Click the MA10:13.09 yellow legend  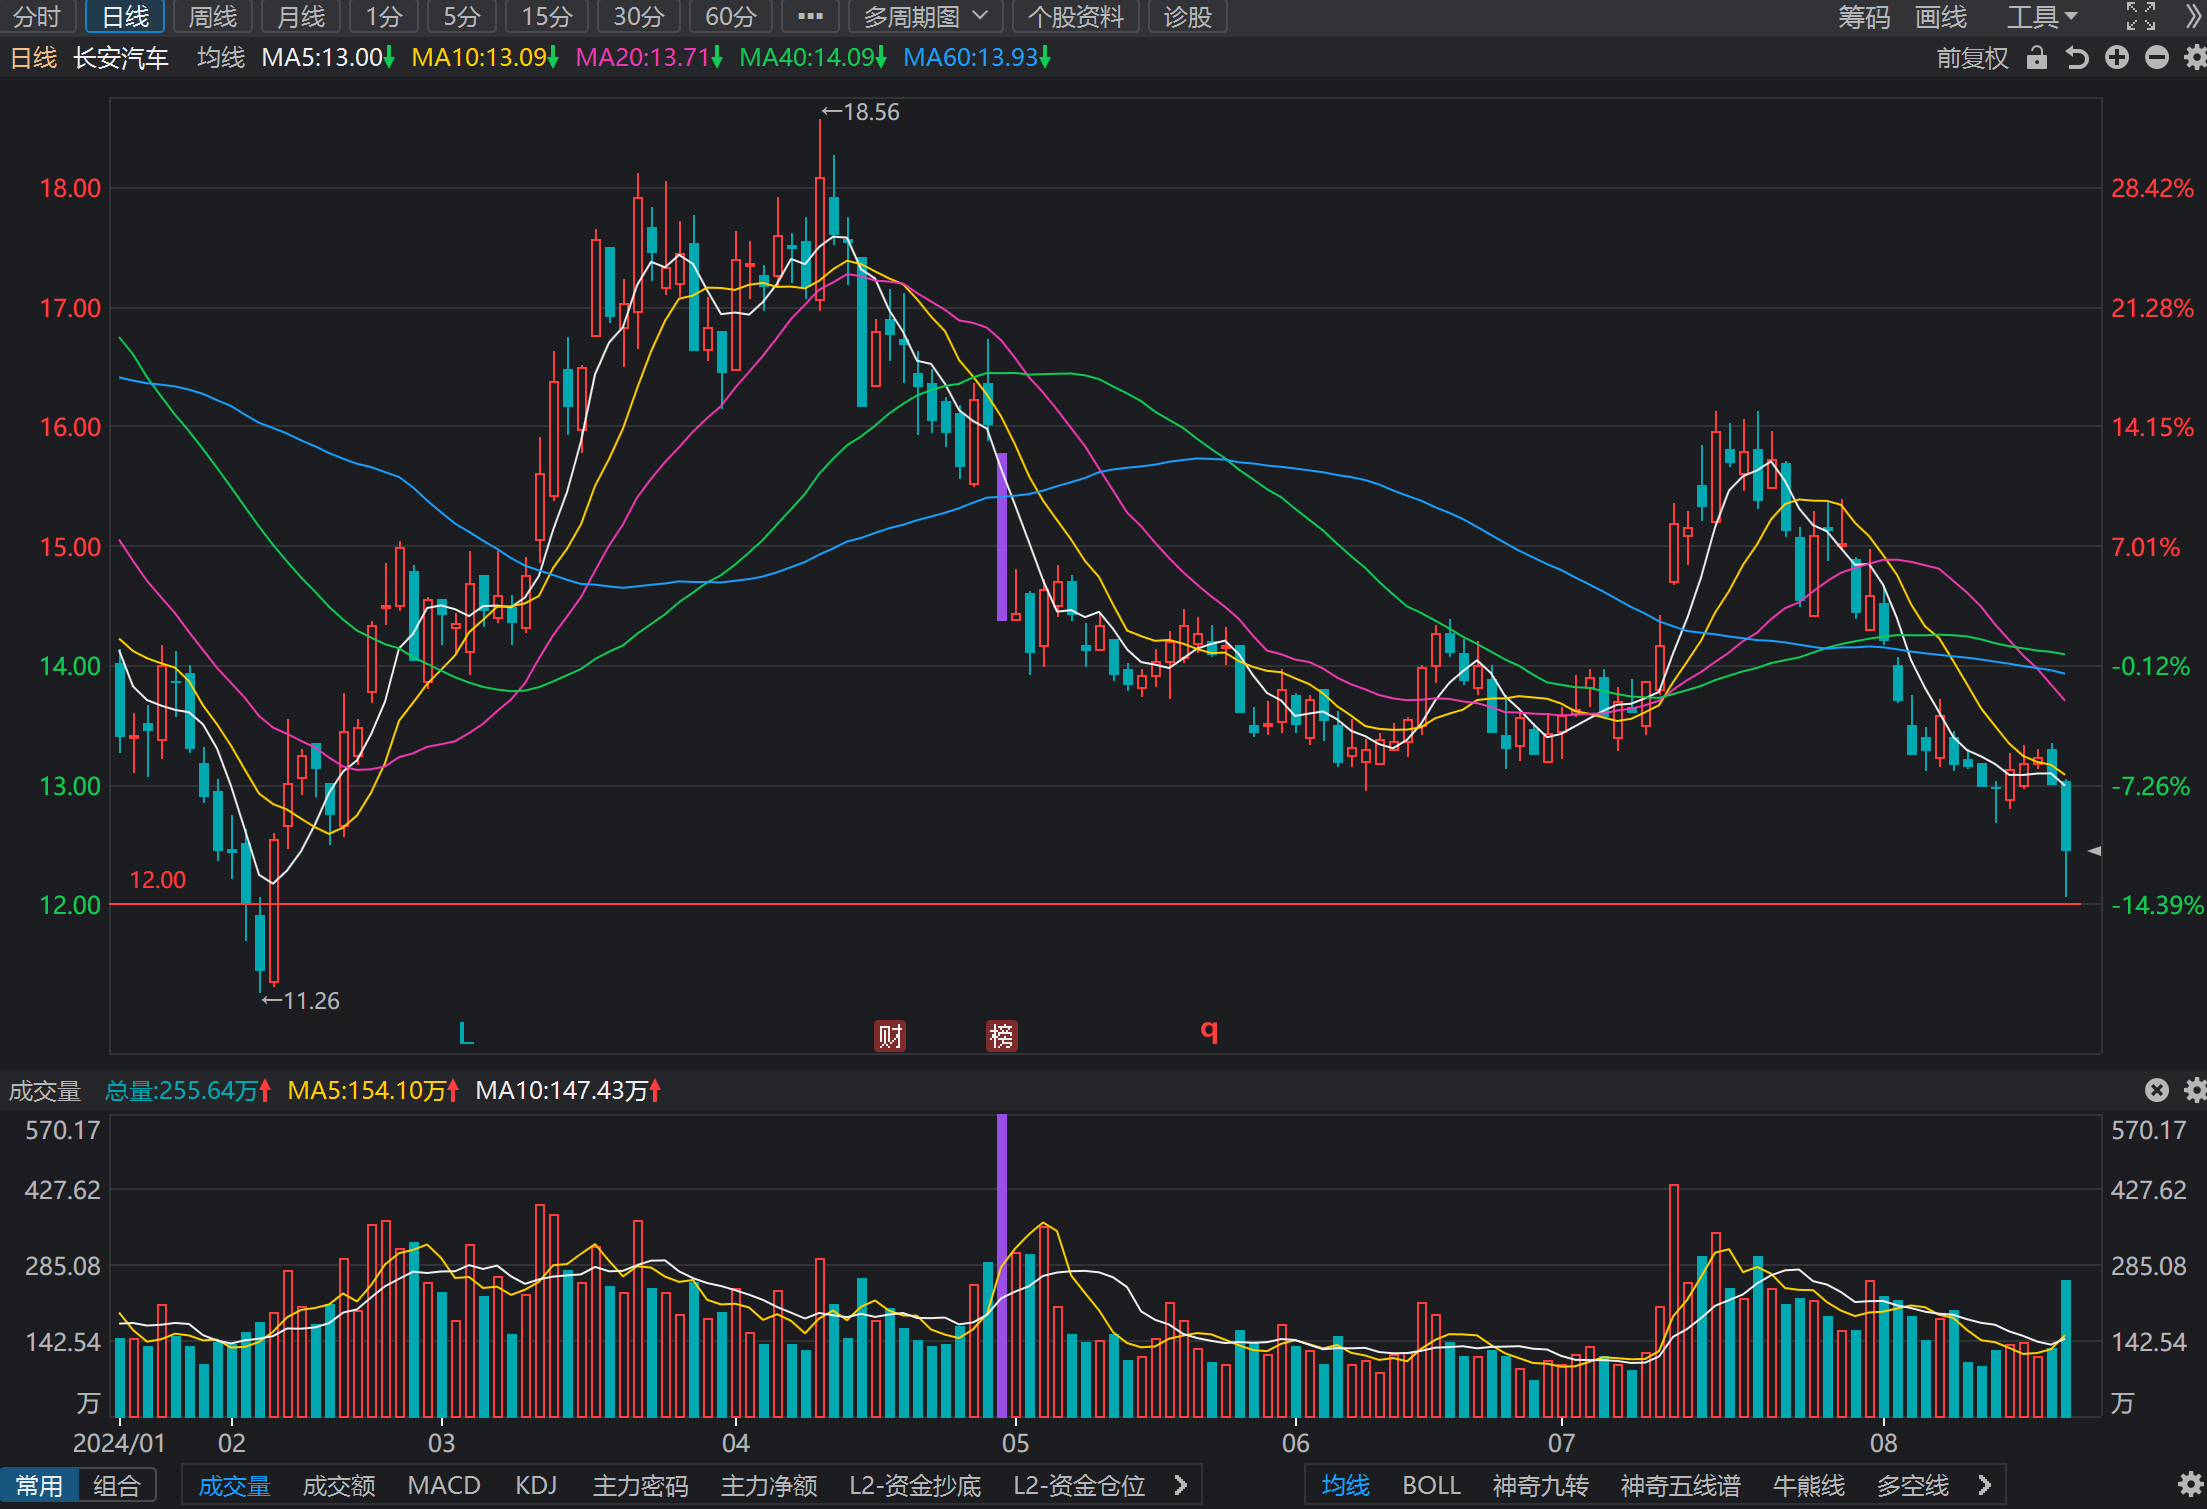484,58
